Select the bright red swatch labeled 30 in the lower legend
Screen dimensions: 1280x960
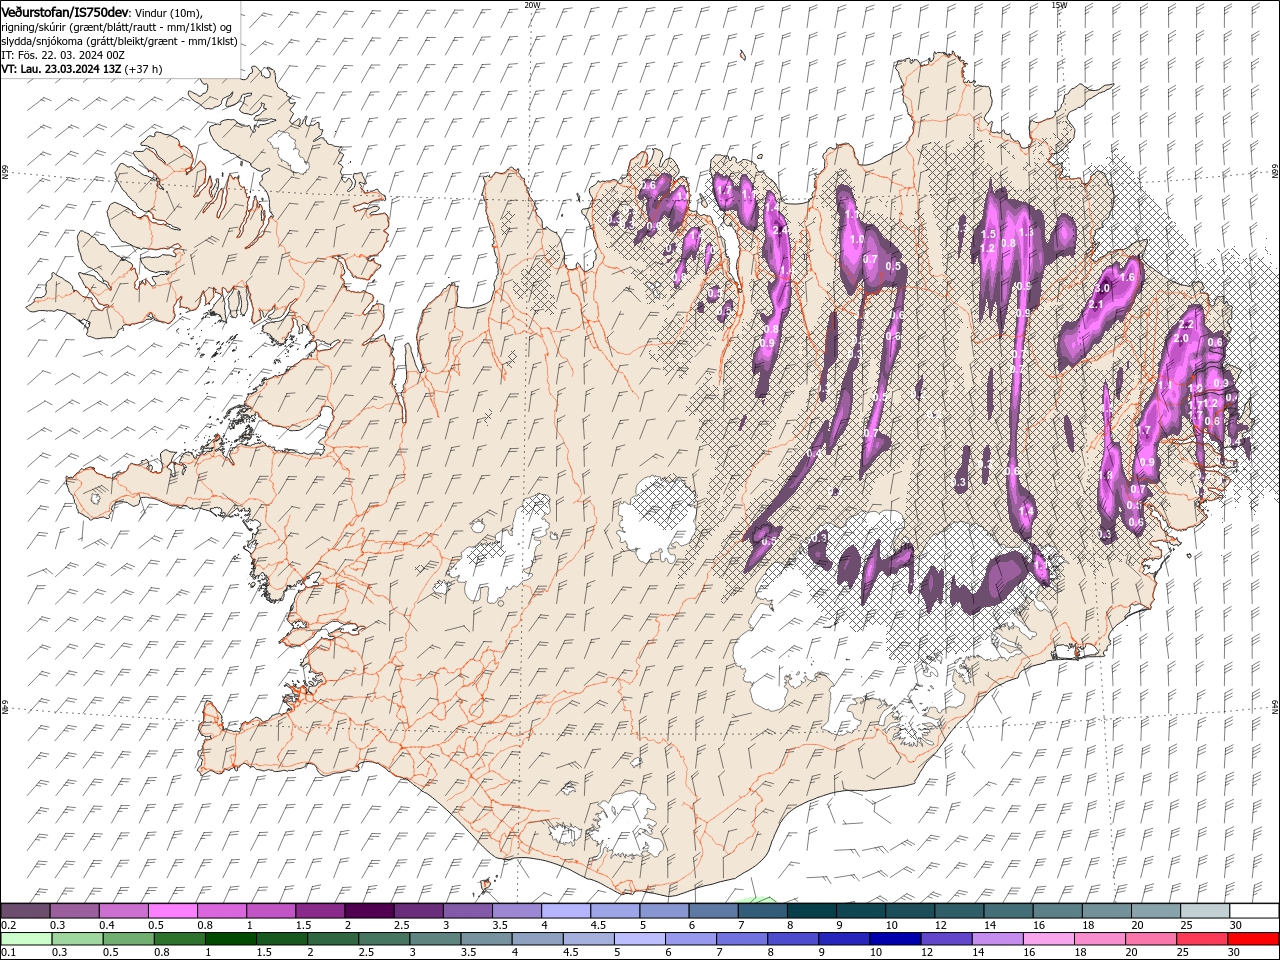tap(1252, 939)
